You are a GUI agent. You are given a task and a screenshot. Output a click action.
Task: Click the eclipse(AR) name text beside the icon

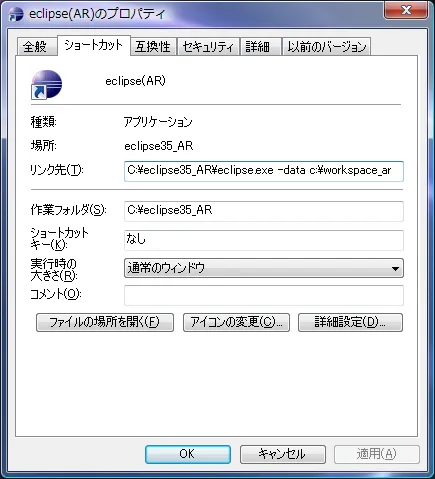coord(135,81)
